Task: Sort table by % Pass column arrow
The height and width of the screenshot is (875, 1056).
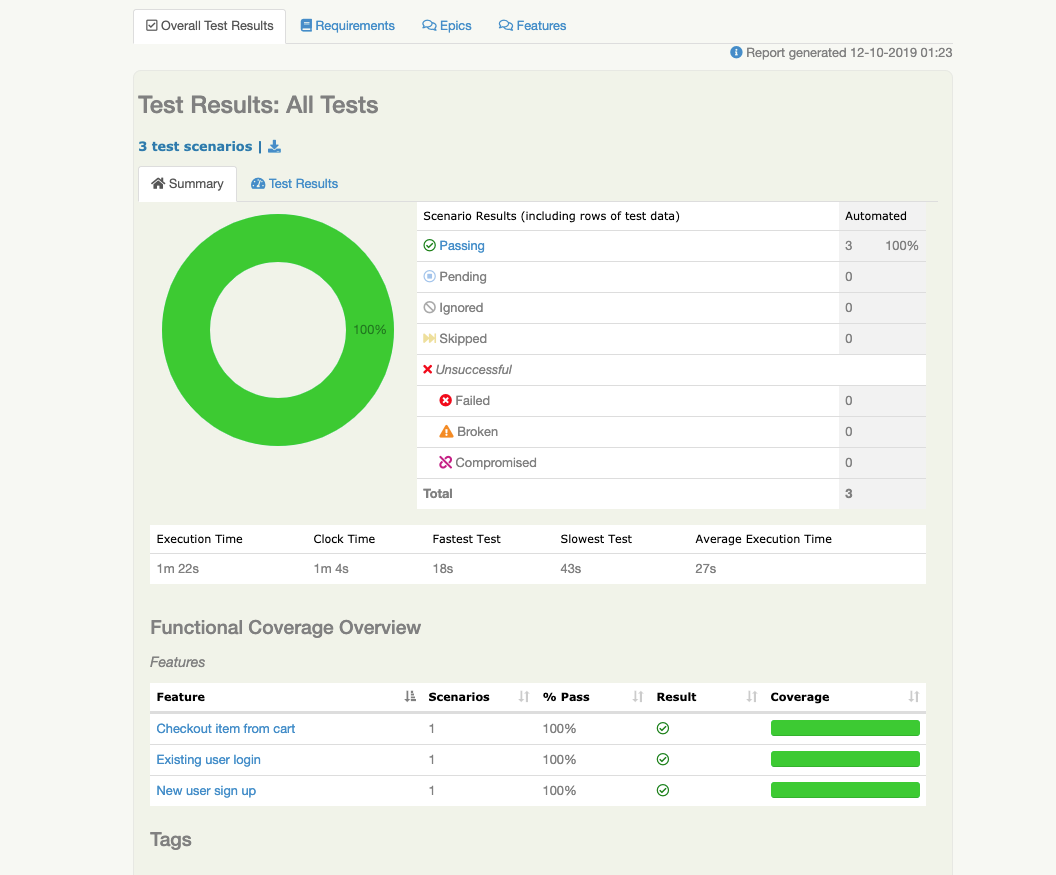Action: pyautogui.click(x=638, y=697)
